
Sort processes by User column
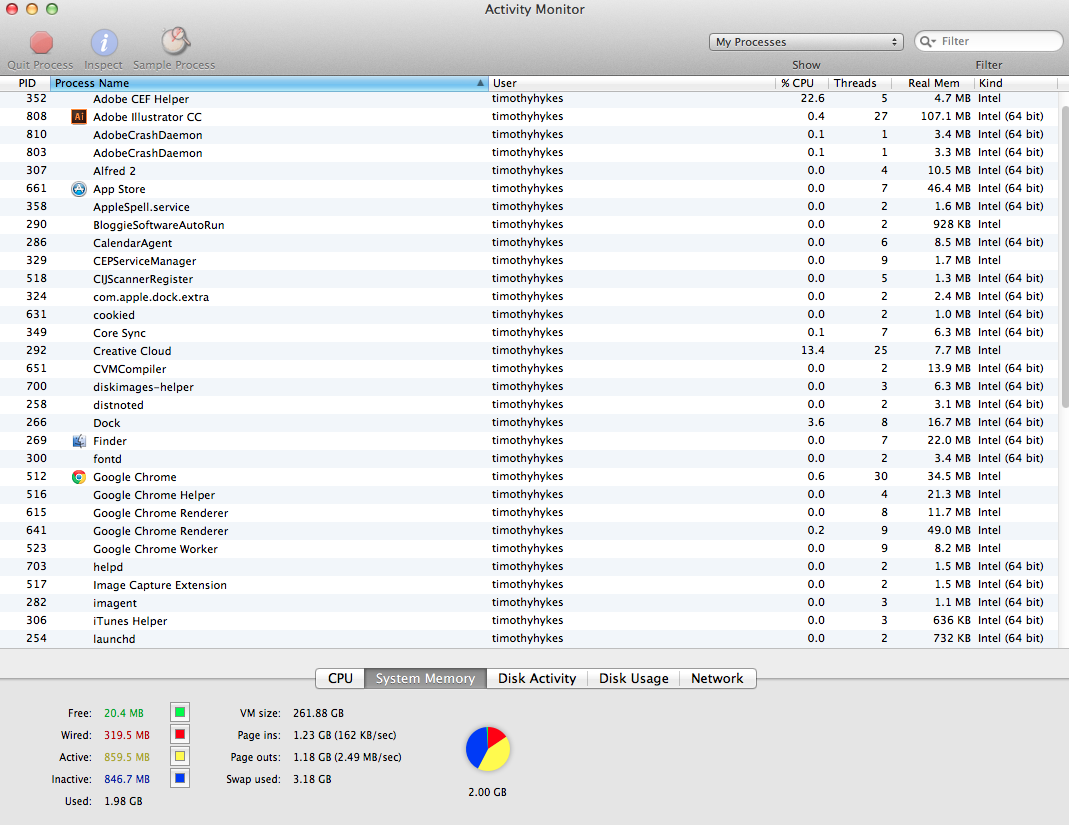pyautogui.click(x=631, y=83)
